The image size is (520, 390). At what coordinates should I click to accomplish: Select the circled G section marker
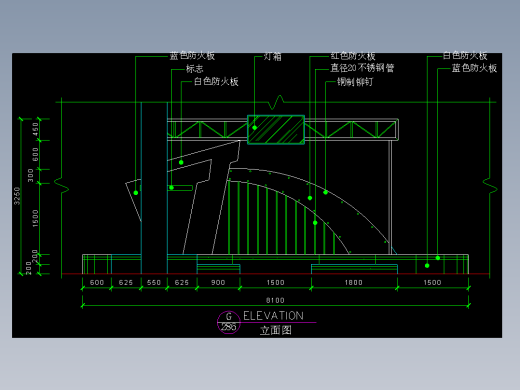(x=229, y=322)
